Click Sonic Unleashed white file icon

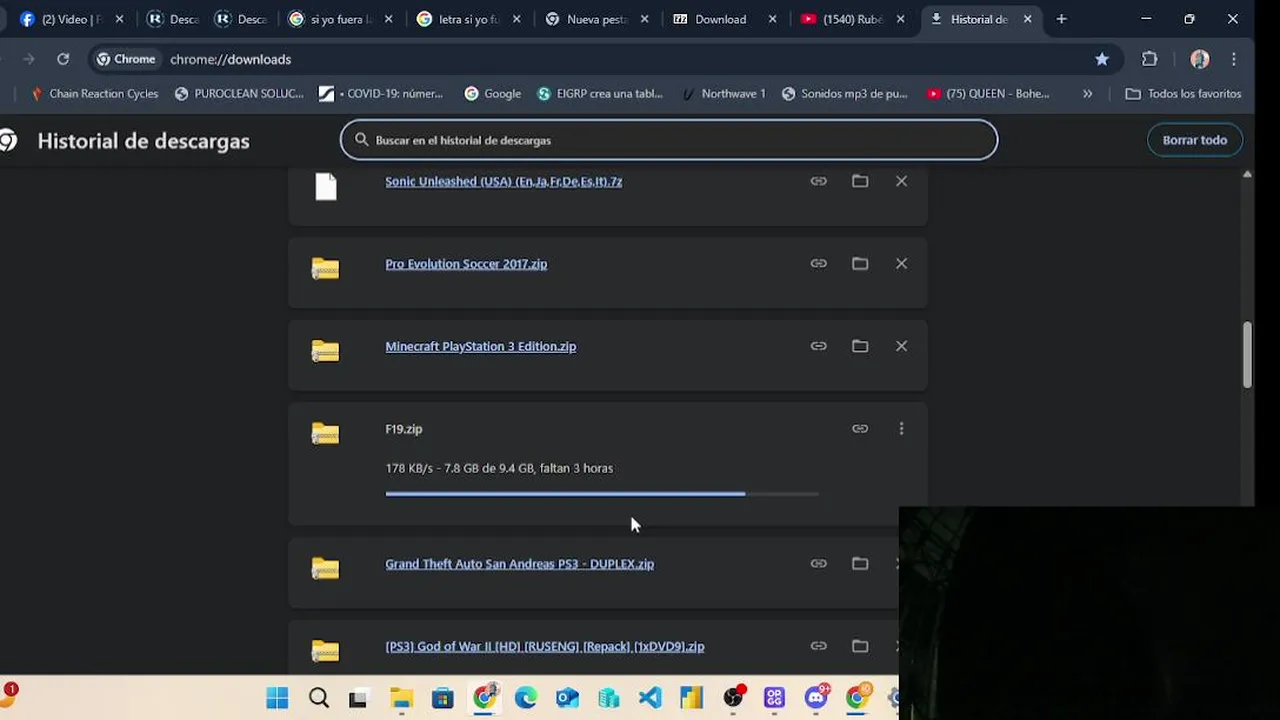tap(326, 186)
